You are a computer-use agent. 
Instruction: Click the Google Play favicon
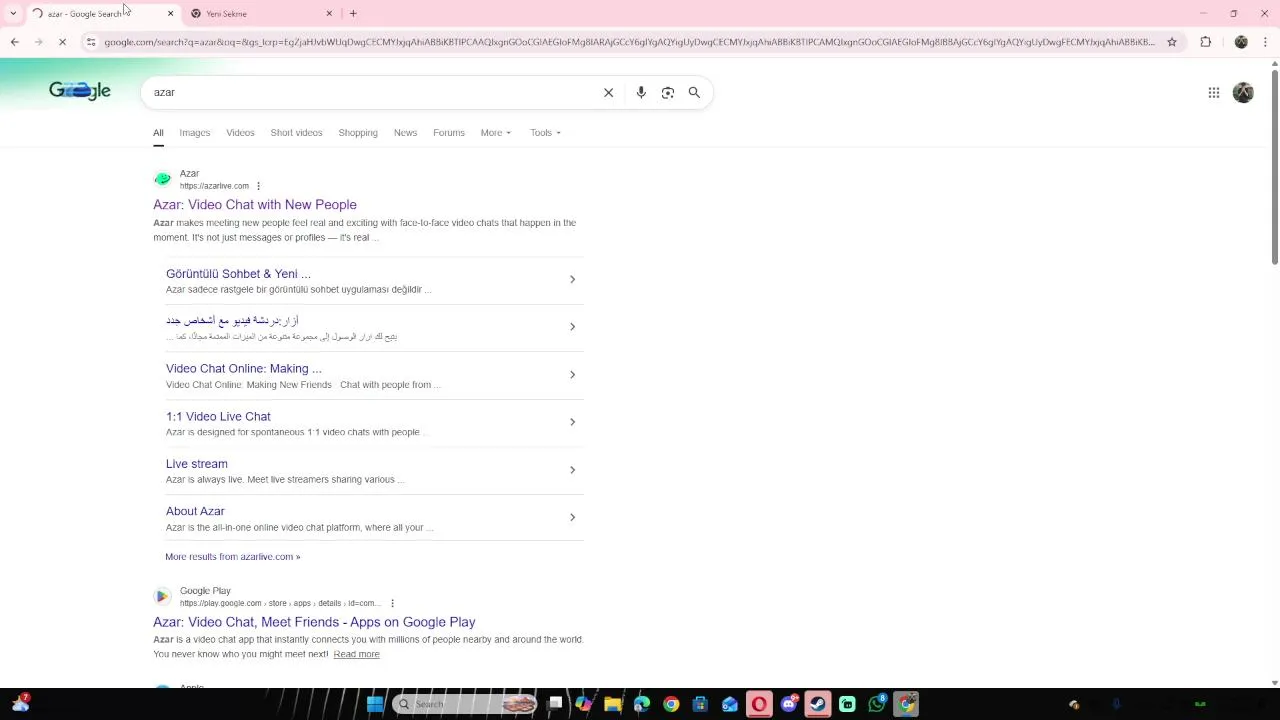click(162, 596)
